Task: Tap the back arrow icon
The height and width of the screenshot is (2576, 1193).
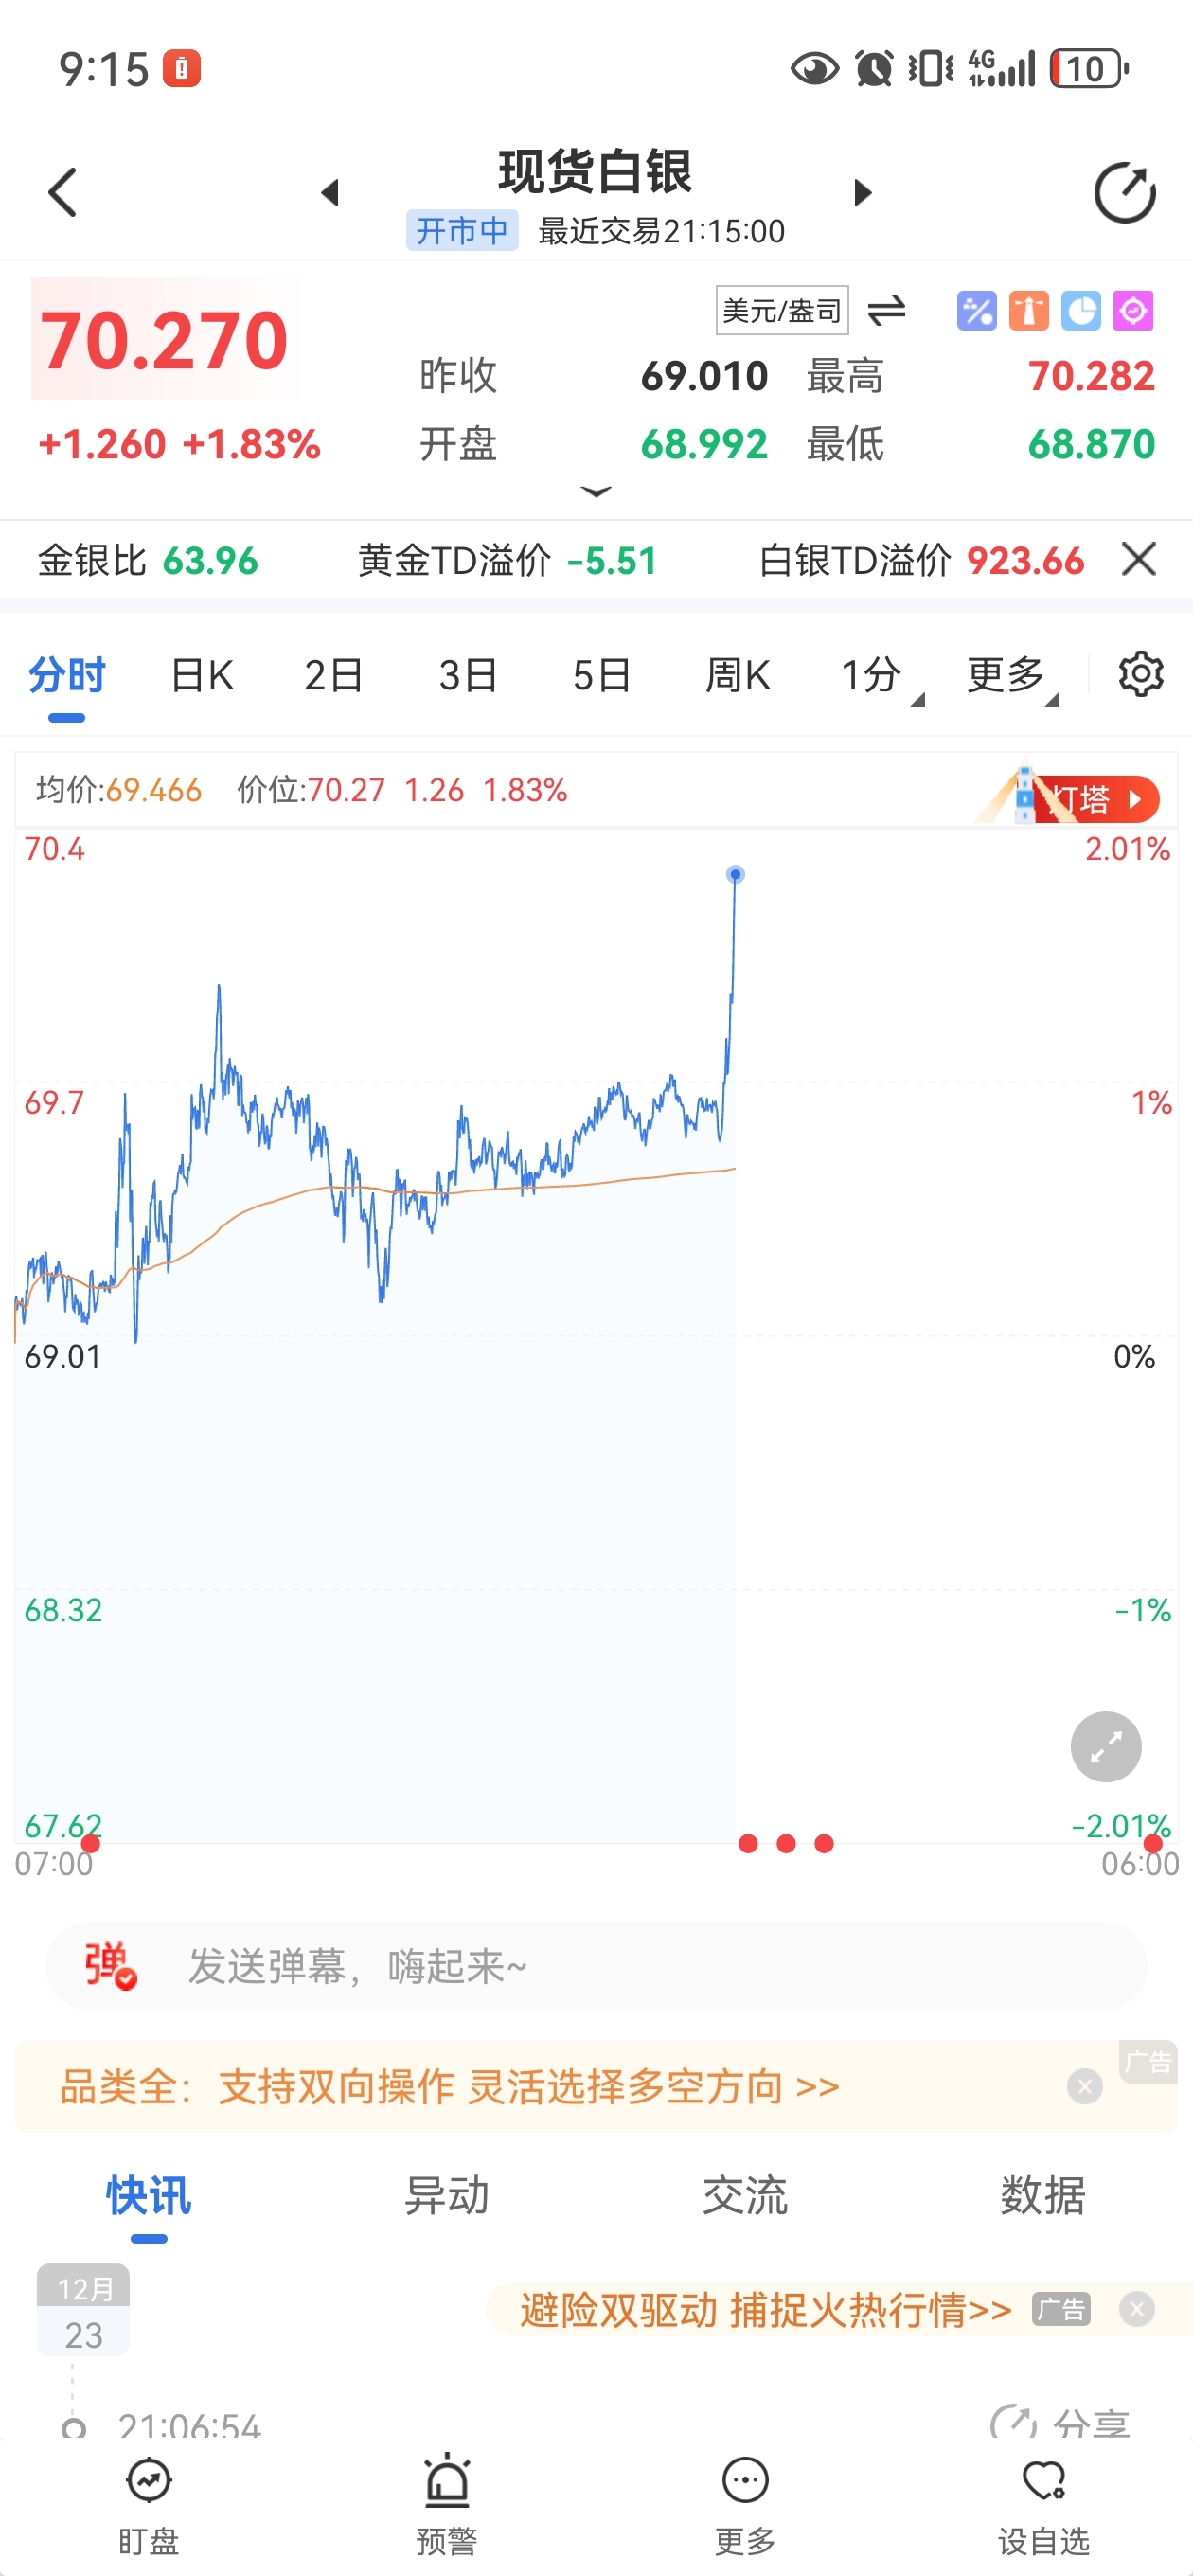Action: tap(62, 192)
